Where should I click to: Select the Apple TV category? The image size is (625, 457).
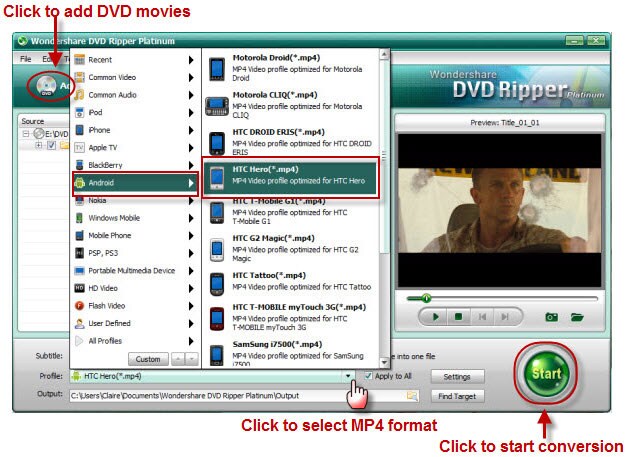point(135,147)
